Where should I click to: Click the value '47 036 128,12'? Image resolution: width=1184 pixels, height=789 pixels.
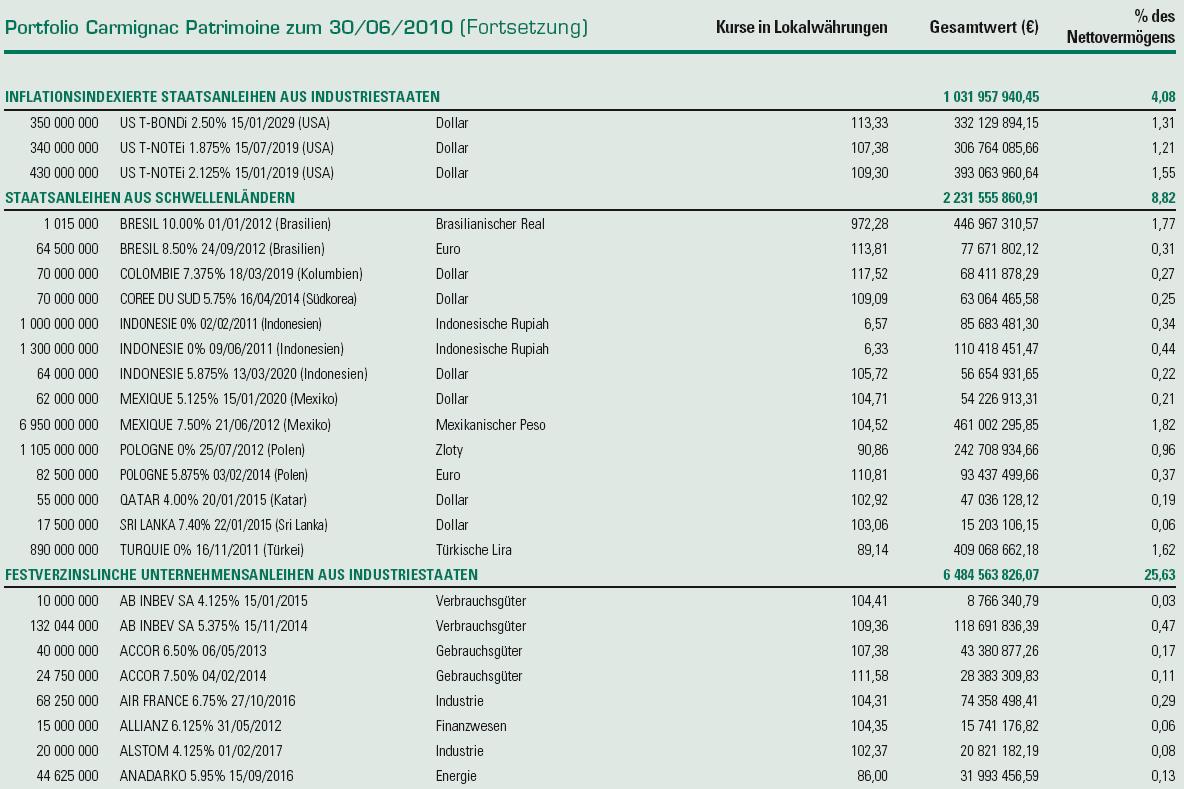point(999,500)
